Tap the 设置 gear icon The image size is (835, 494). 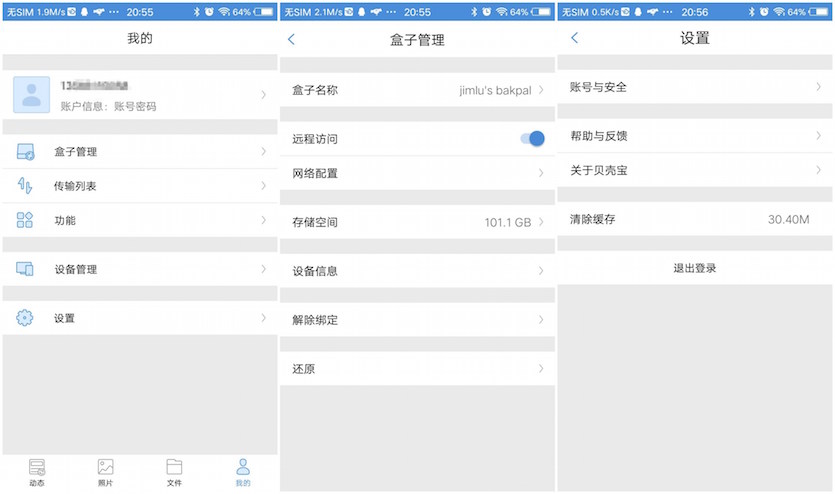click(25, 318)
